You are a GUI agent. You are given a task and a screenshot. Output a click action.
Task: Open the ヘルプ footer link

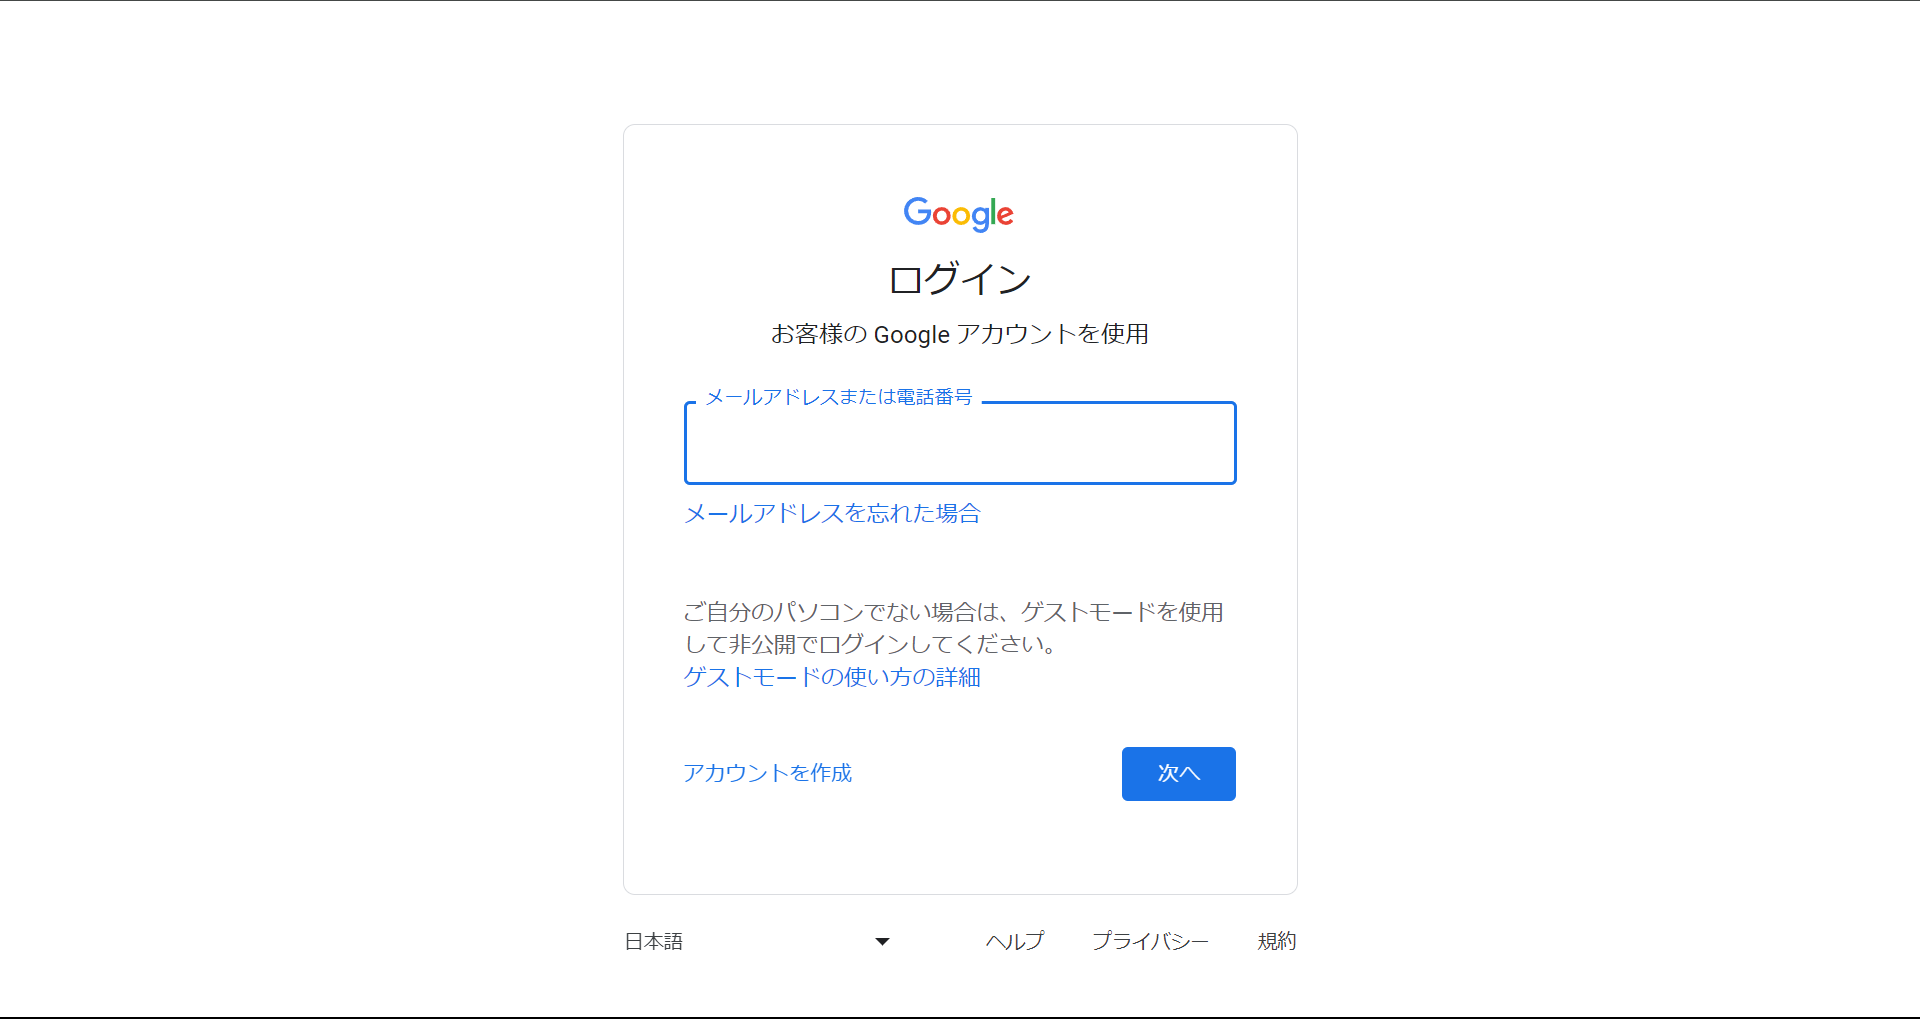pos(1014,941)
